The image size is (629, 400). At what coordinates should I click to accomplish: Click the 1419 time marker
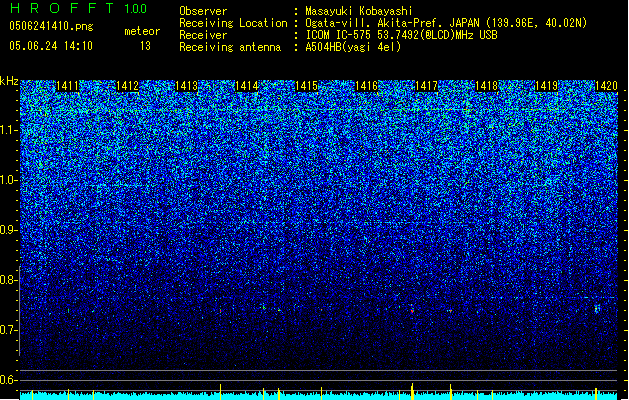(546, 86)
